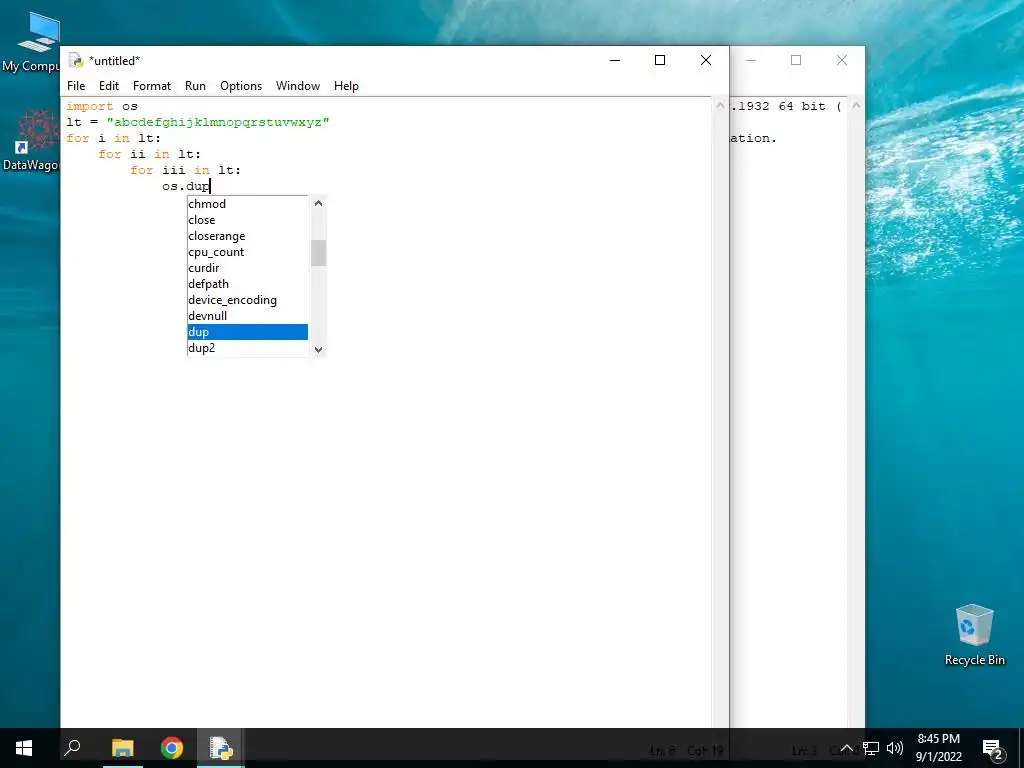Launch Google Chrome from taskbar

pos(172,748)
